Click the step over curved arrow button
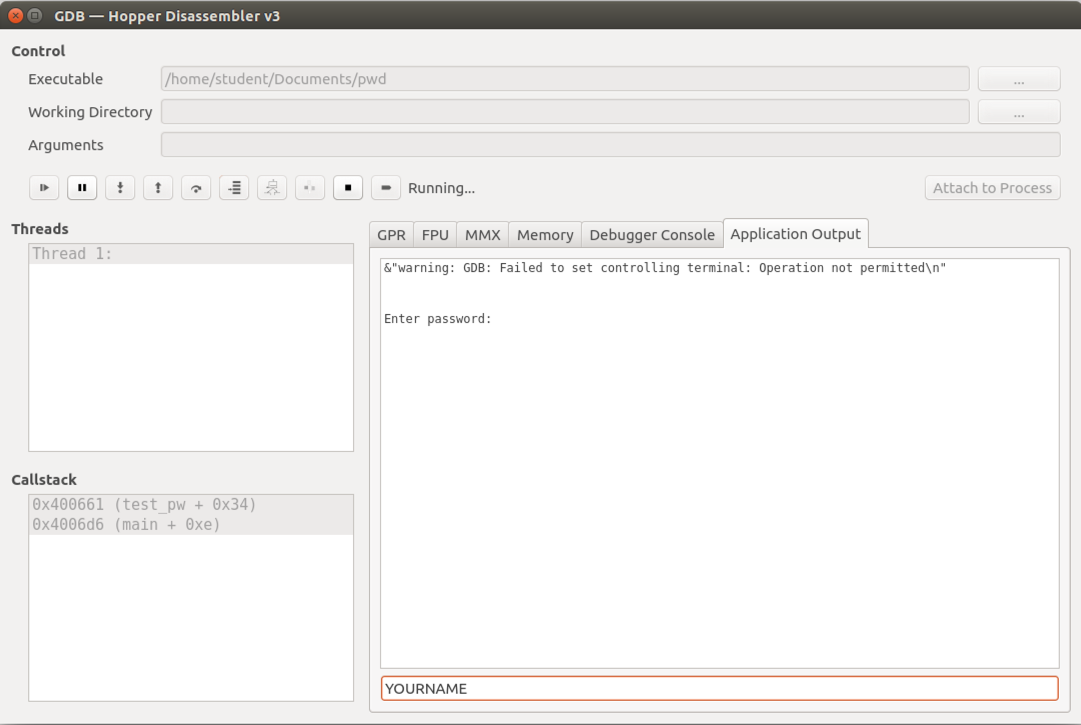The width and height of the screenshot is (1081, 725). tap(196, 187)
